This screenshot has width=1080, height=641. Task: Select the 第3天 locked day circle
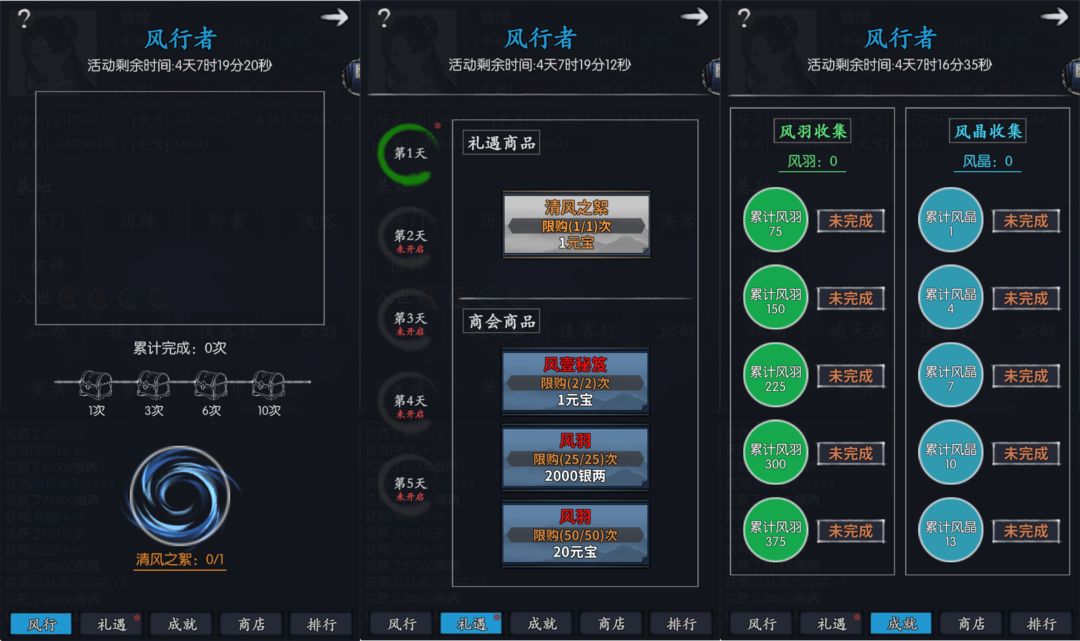[x=409, y=320]
